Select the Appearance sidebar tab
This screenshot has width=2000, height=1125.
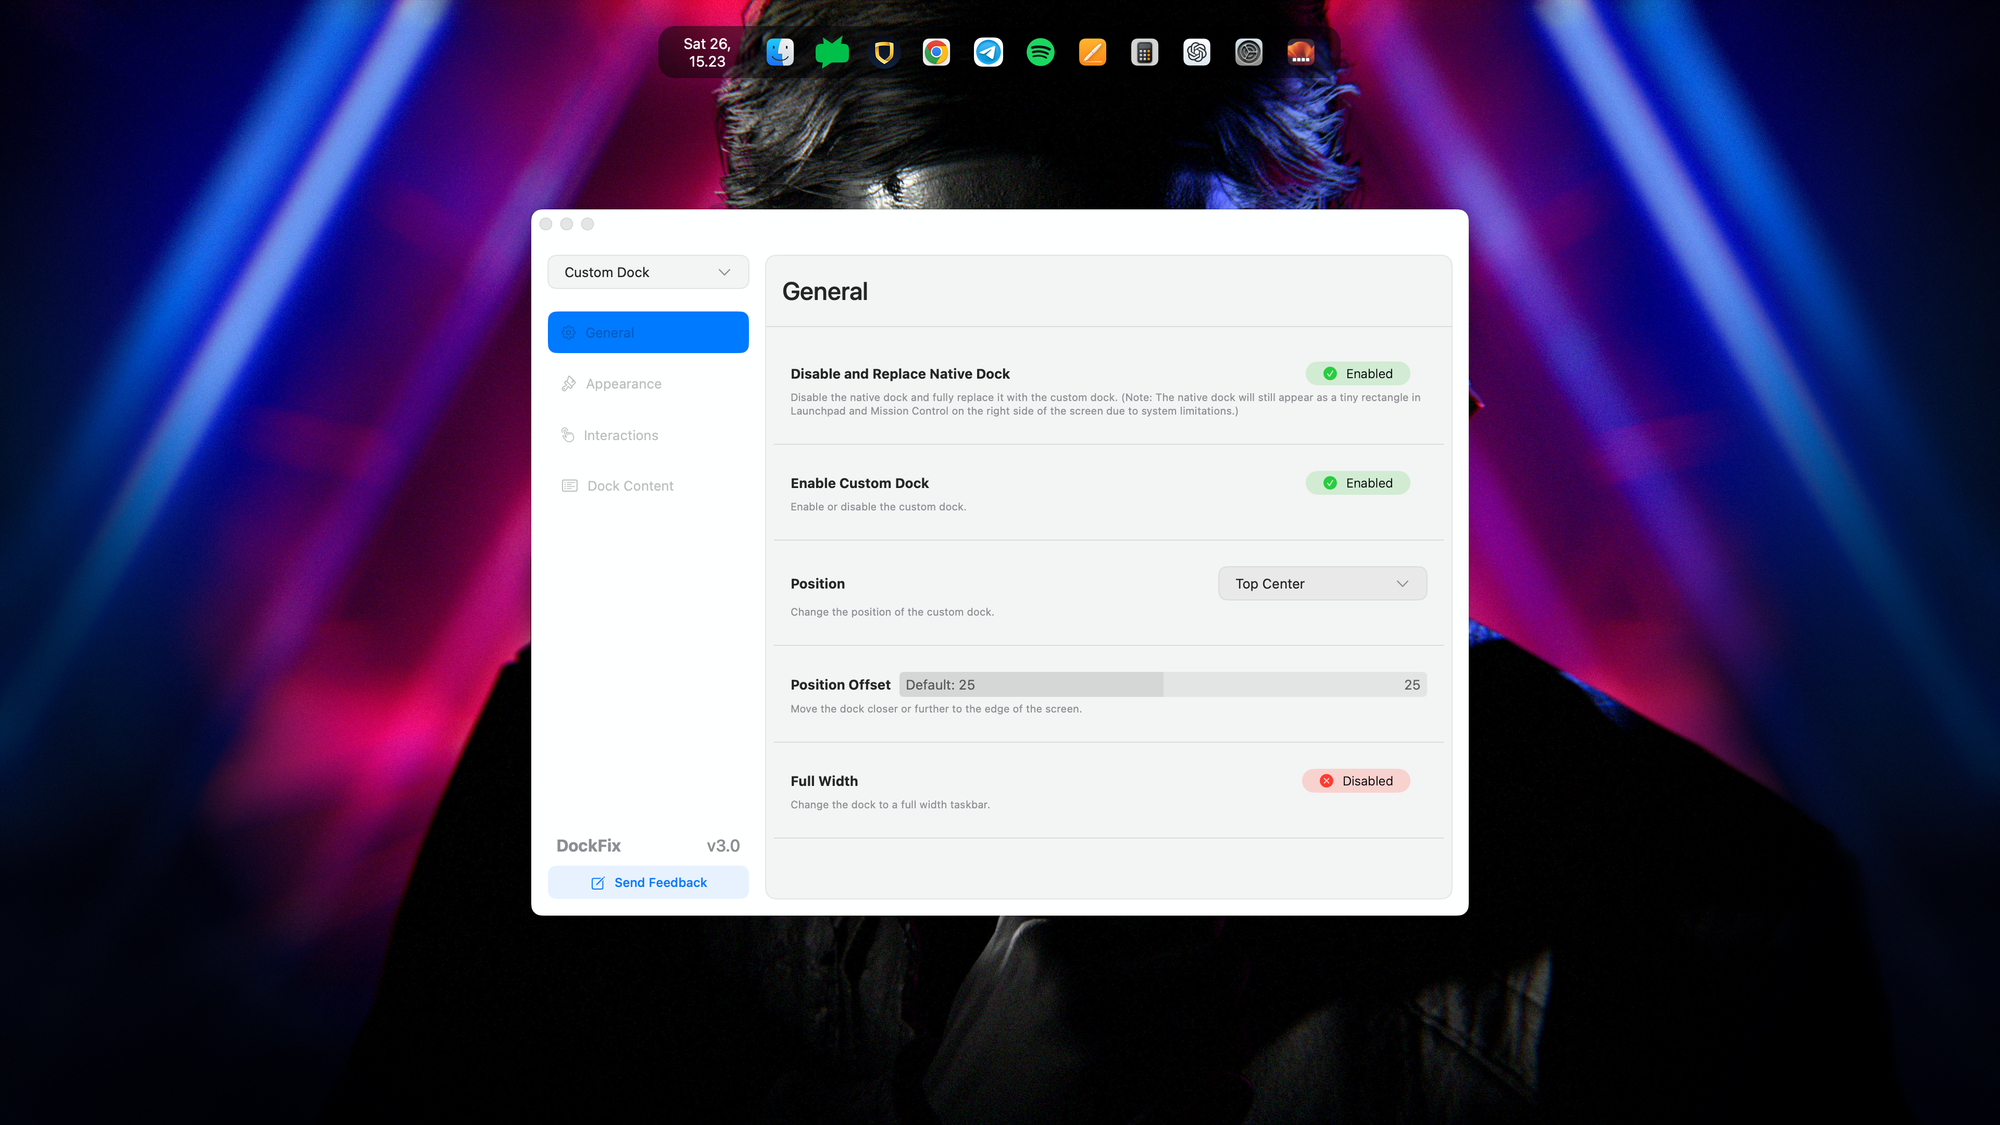623,384
